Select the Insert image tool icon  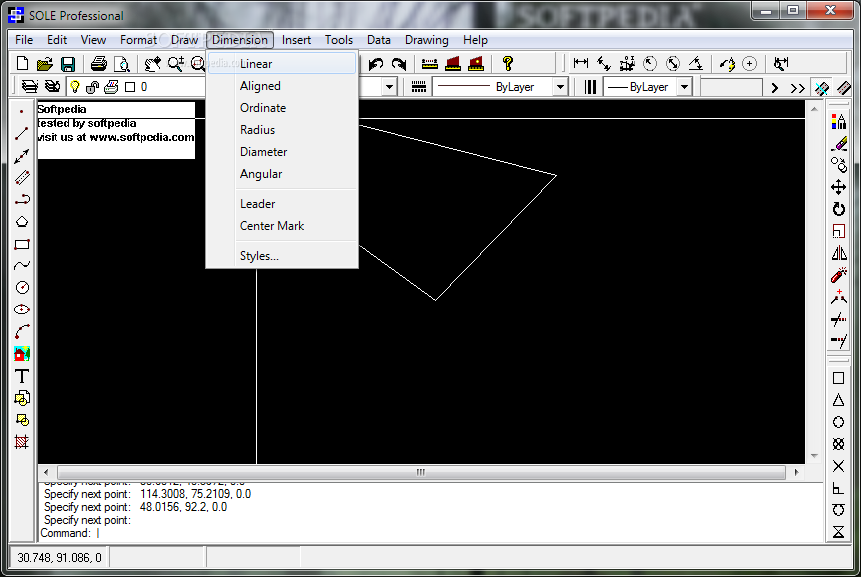coord(21,354)
